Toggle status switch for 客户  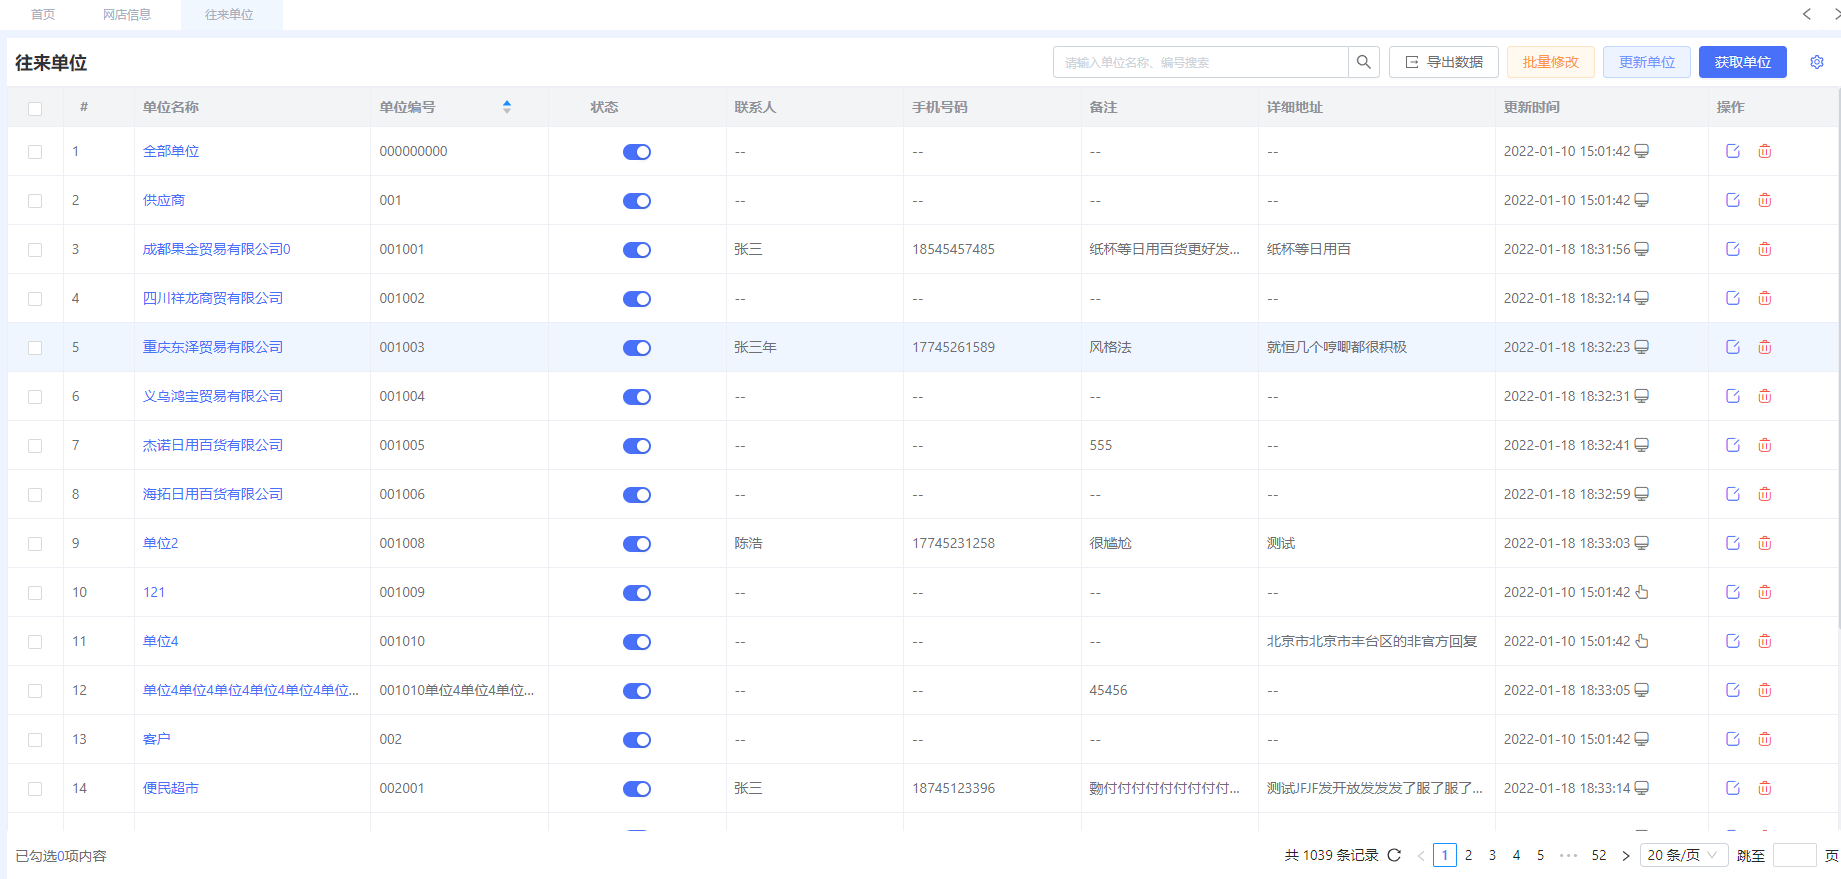point(637,740)
